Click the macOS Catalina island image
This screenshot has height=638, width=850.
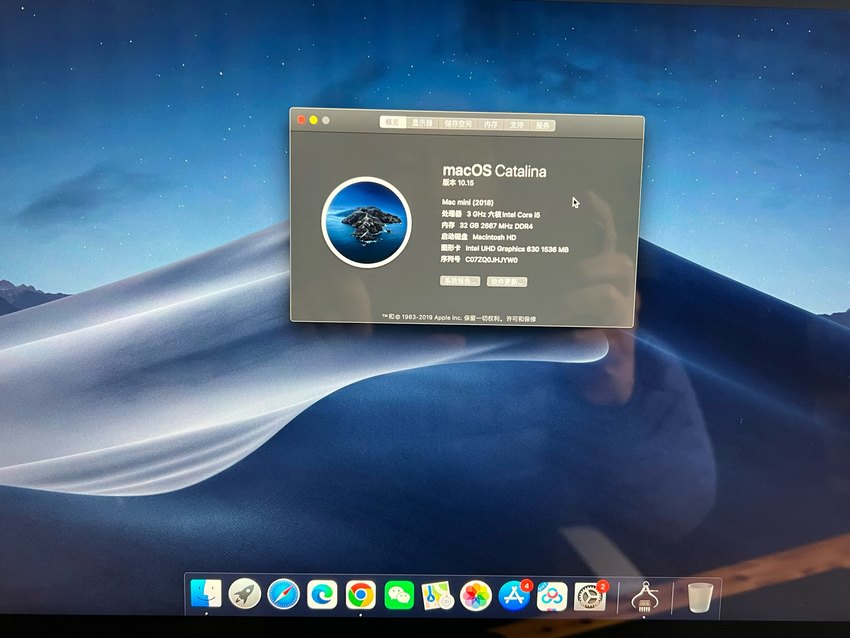click(x=366, y=222)
